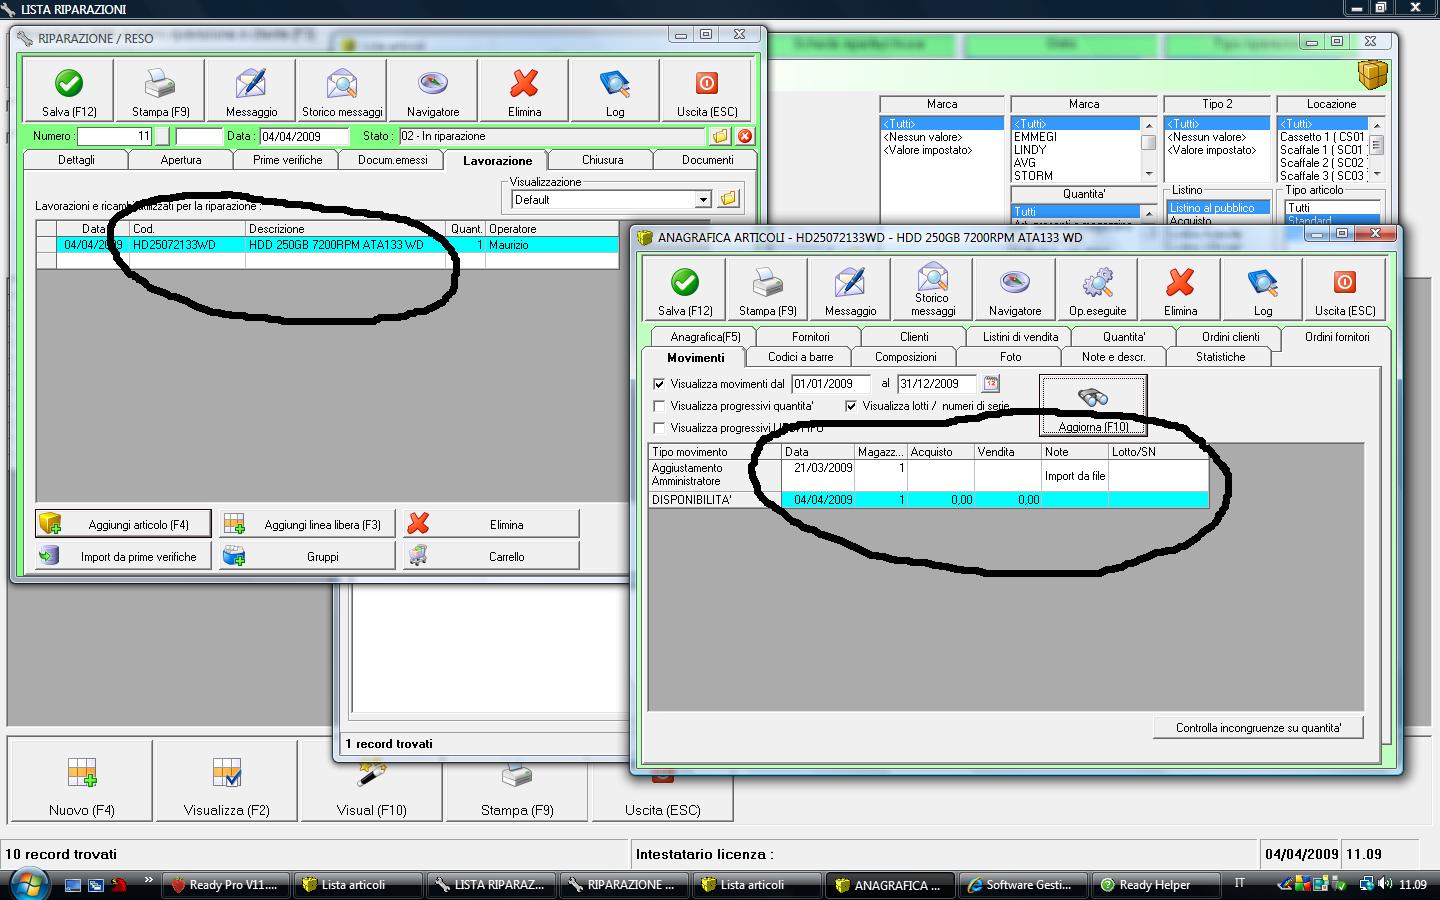Open Chiusura tab in Riparazione window
The width and height of the screenshot is (1440, 900).
[602, 160]
